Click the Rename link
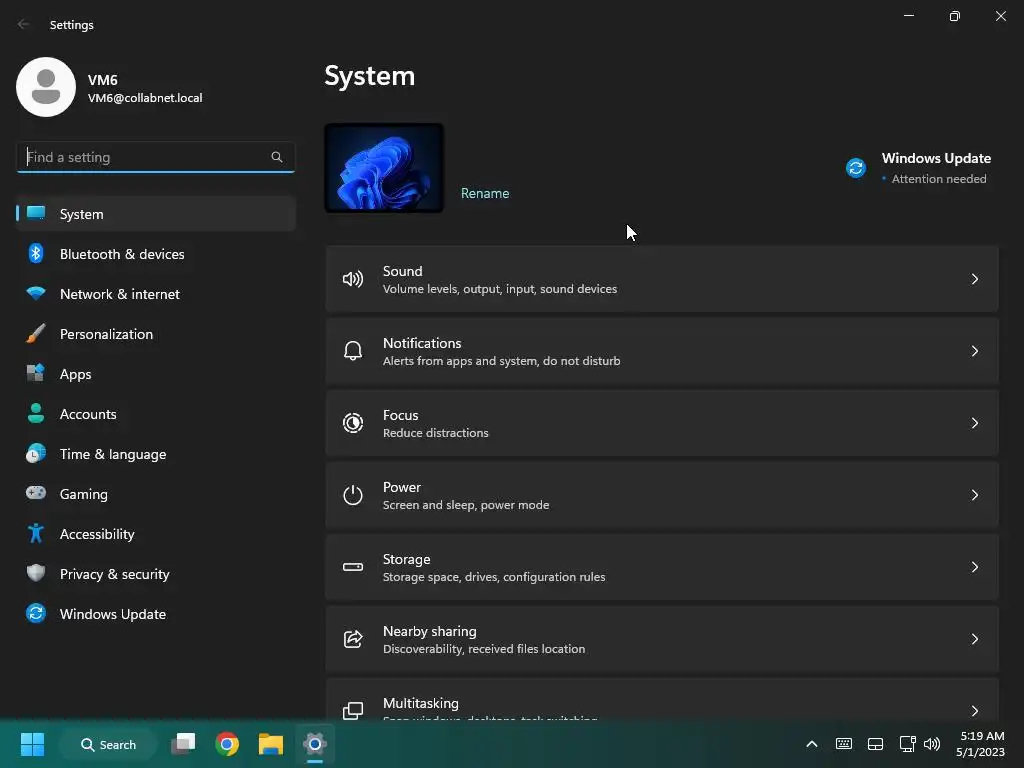 [x=485, y=193]
